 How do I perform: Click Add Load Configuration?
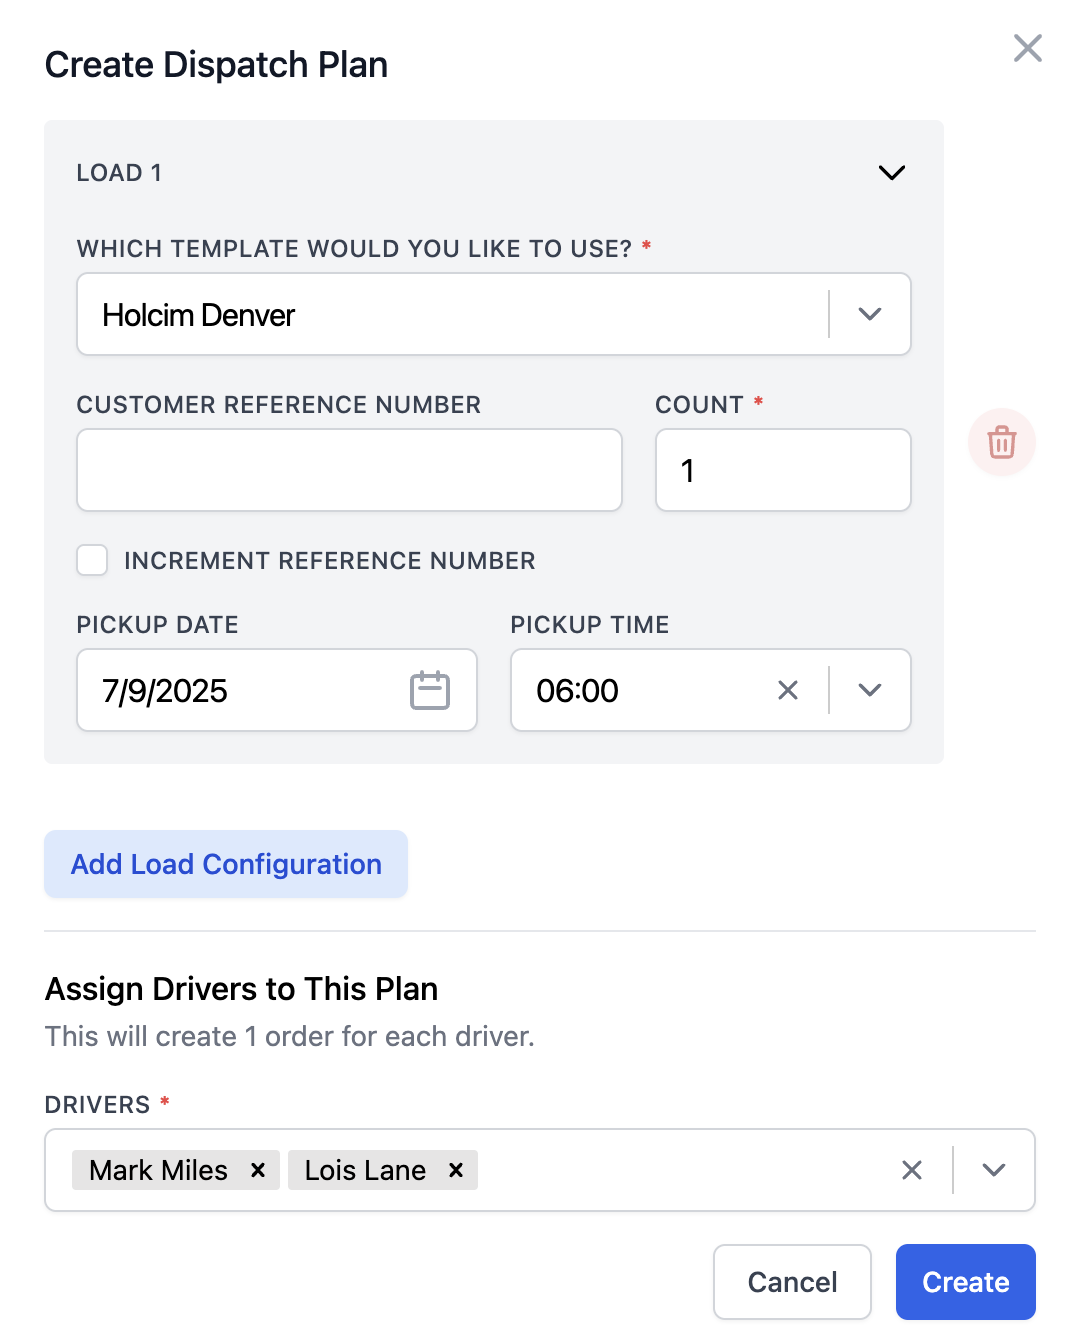tap(225, 863)
